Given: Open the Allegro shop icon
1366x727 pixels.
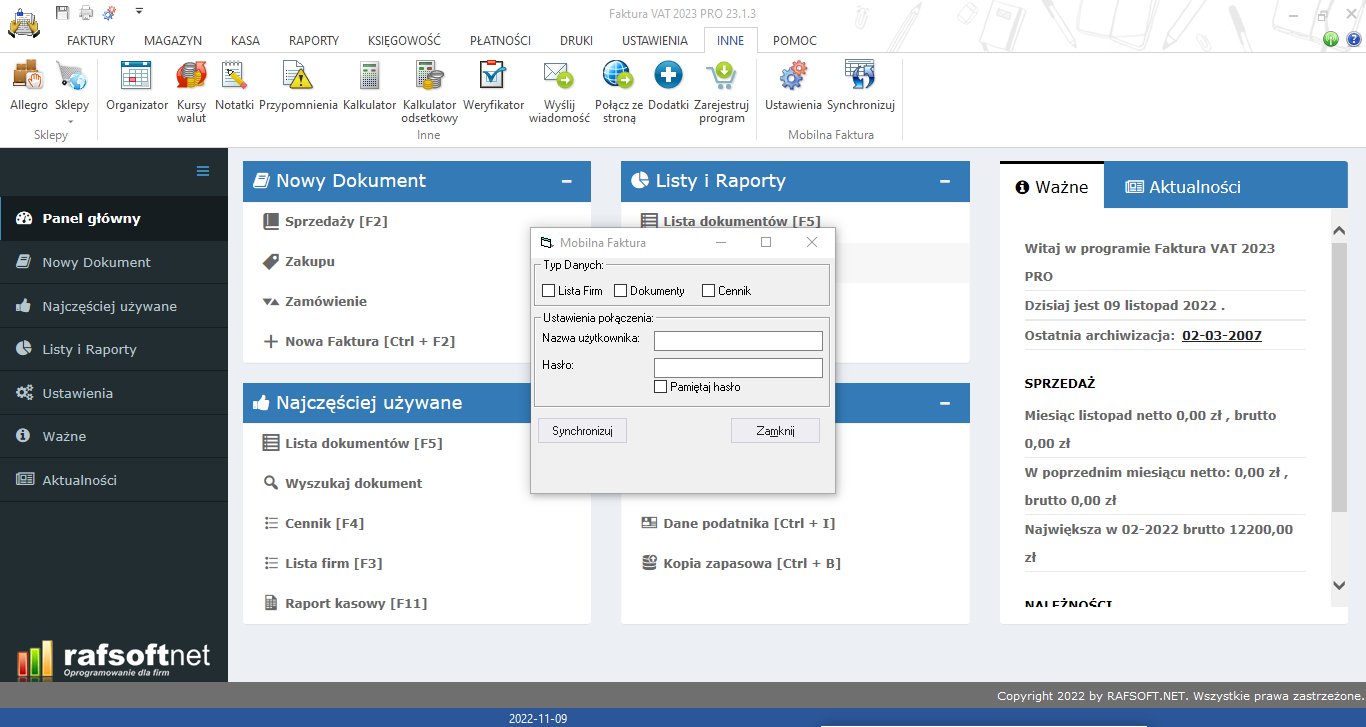Looking at the screenshot, I should click(28, 77).
